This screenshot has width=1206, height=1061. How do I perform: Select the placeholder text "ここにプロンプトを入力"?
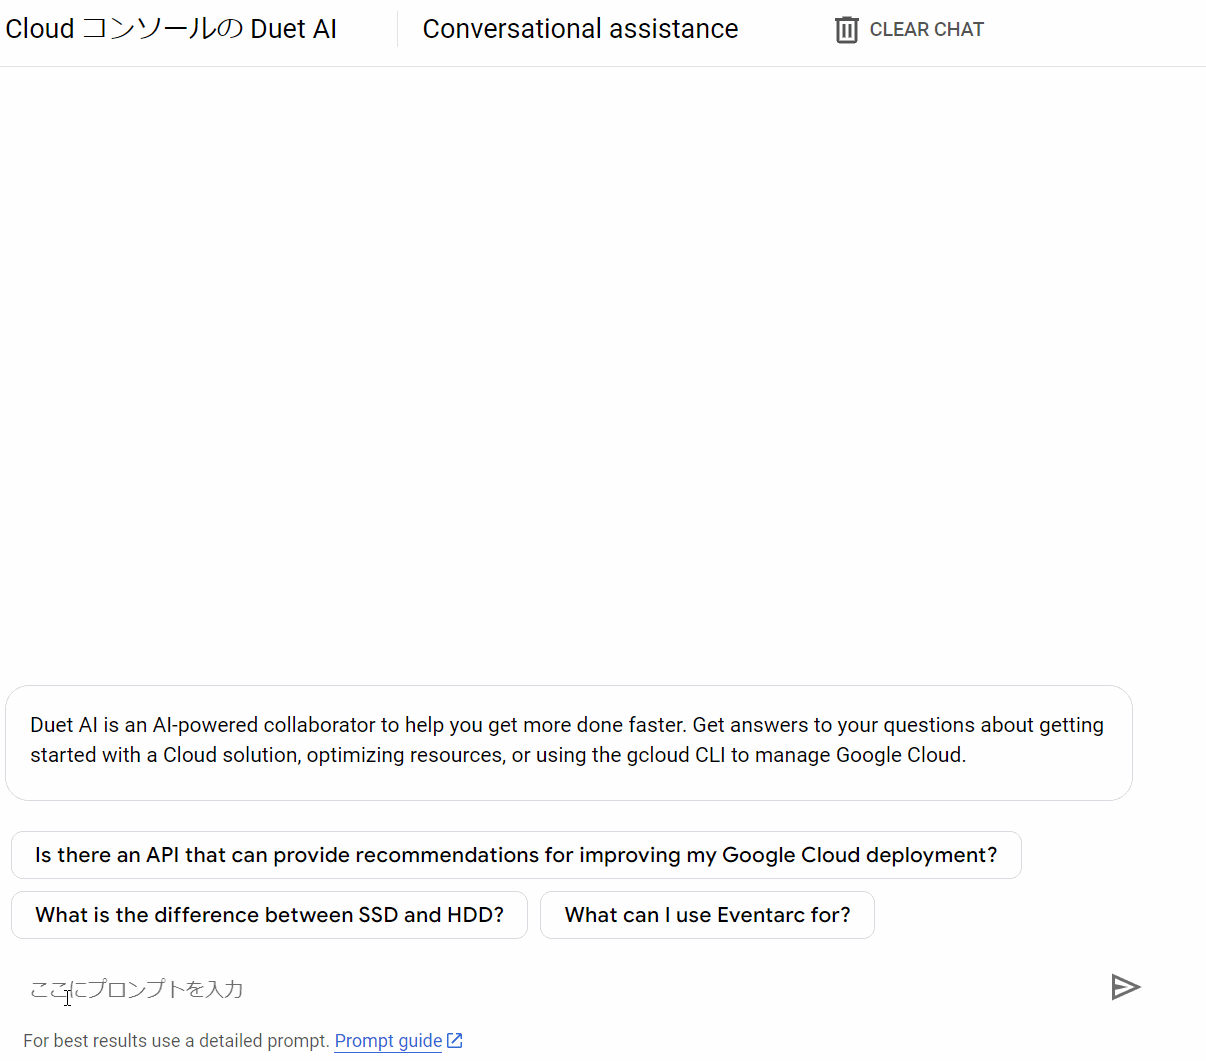pos(135,988)
